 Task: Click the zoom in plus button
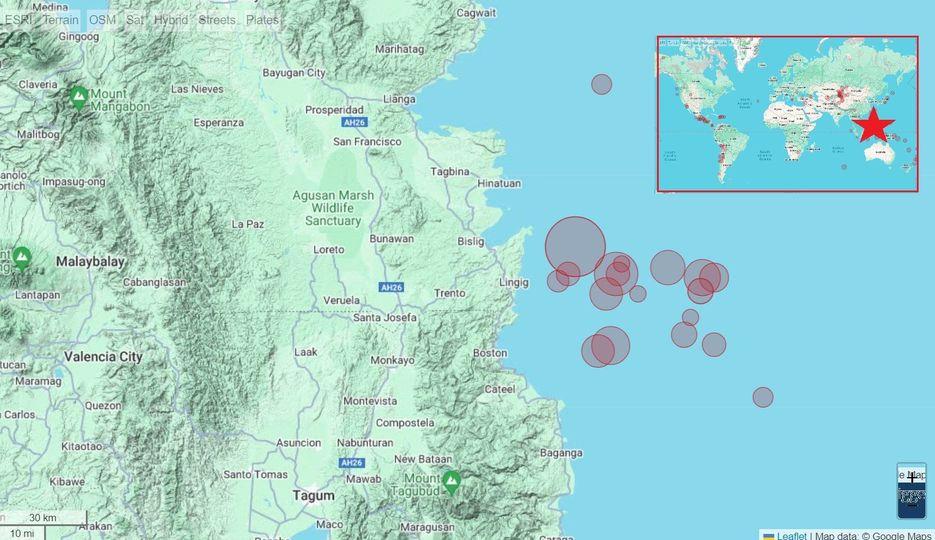pos(911,478)
